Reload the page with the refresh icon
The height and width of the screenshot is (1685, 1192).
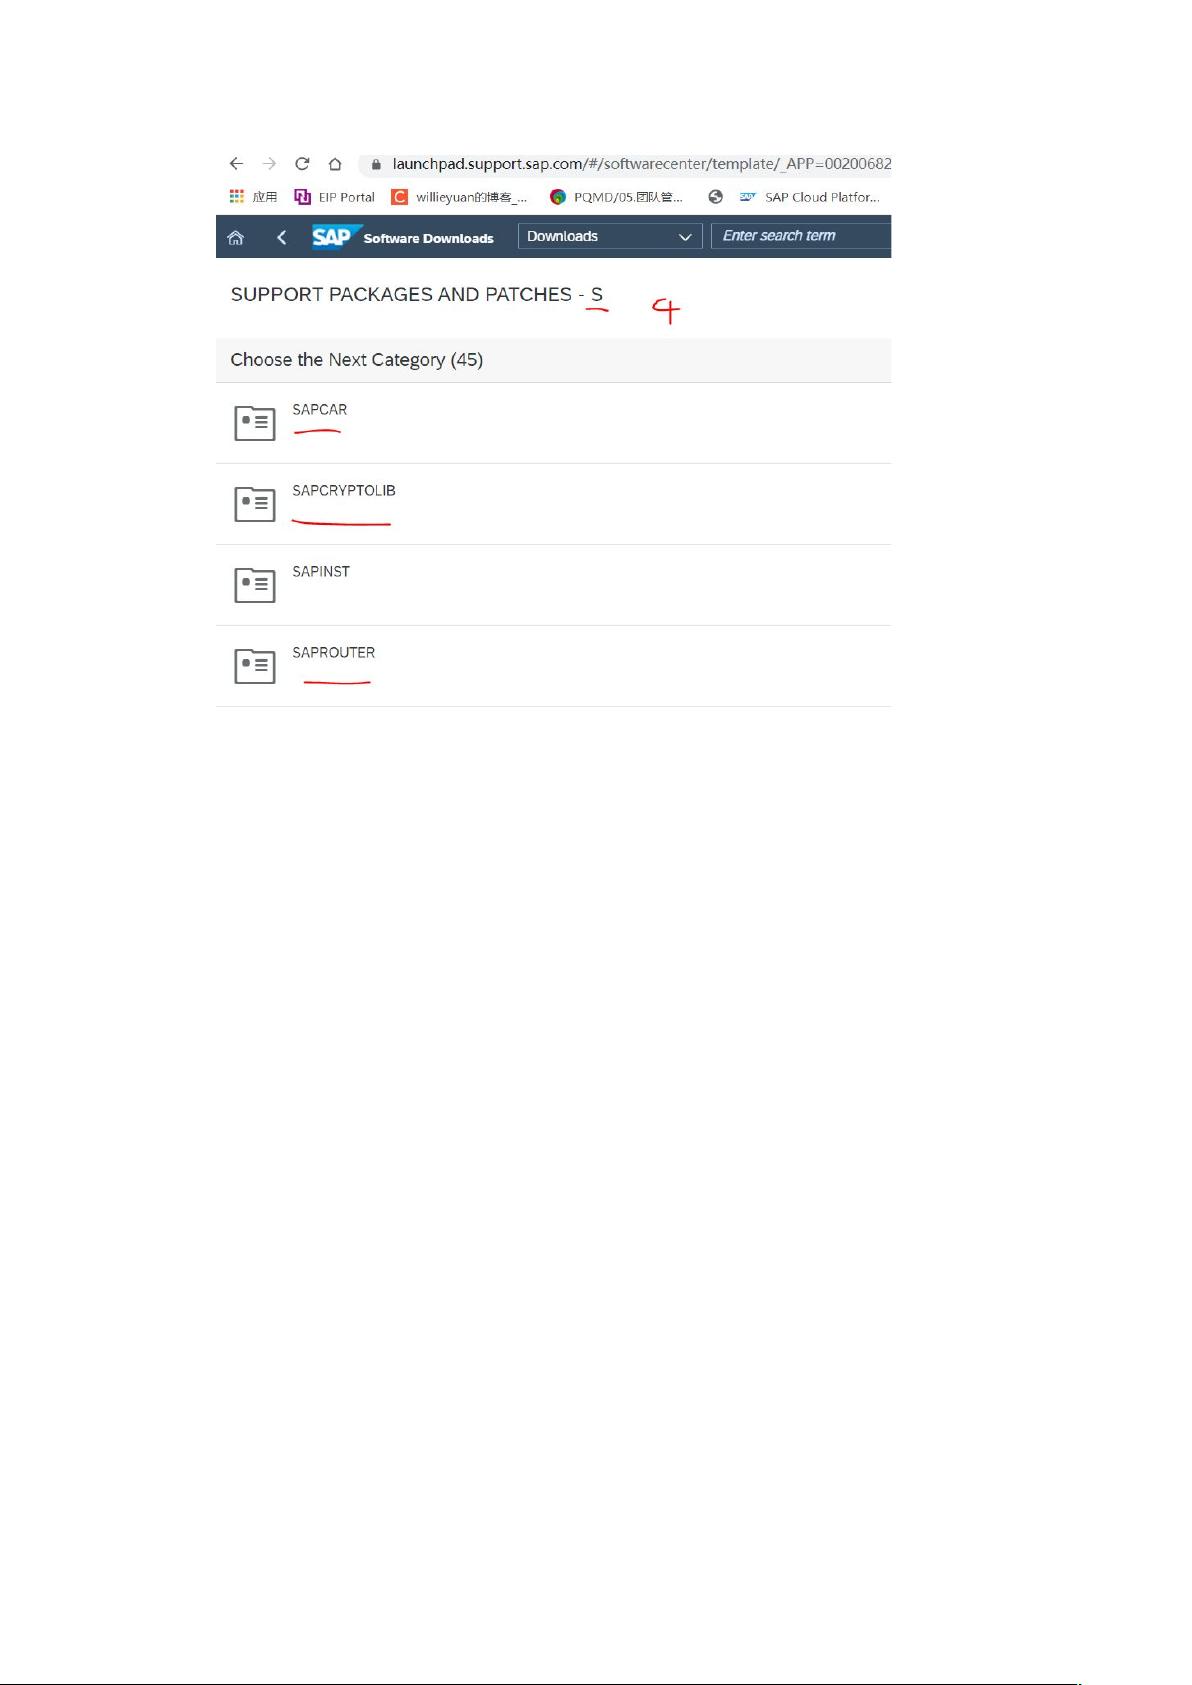point(302,163)
